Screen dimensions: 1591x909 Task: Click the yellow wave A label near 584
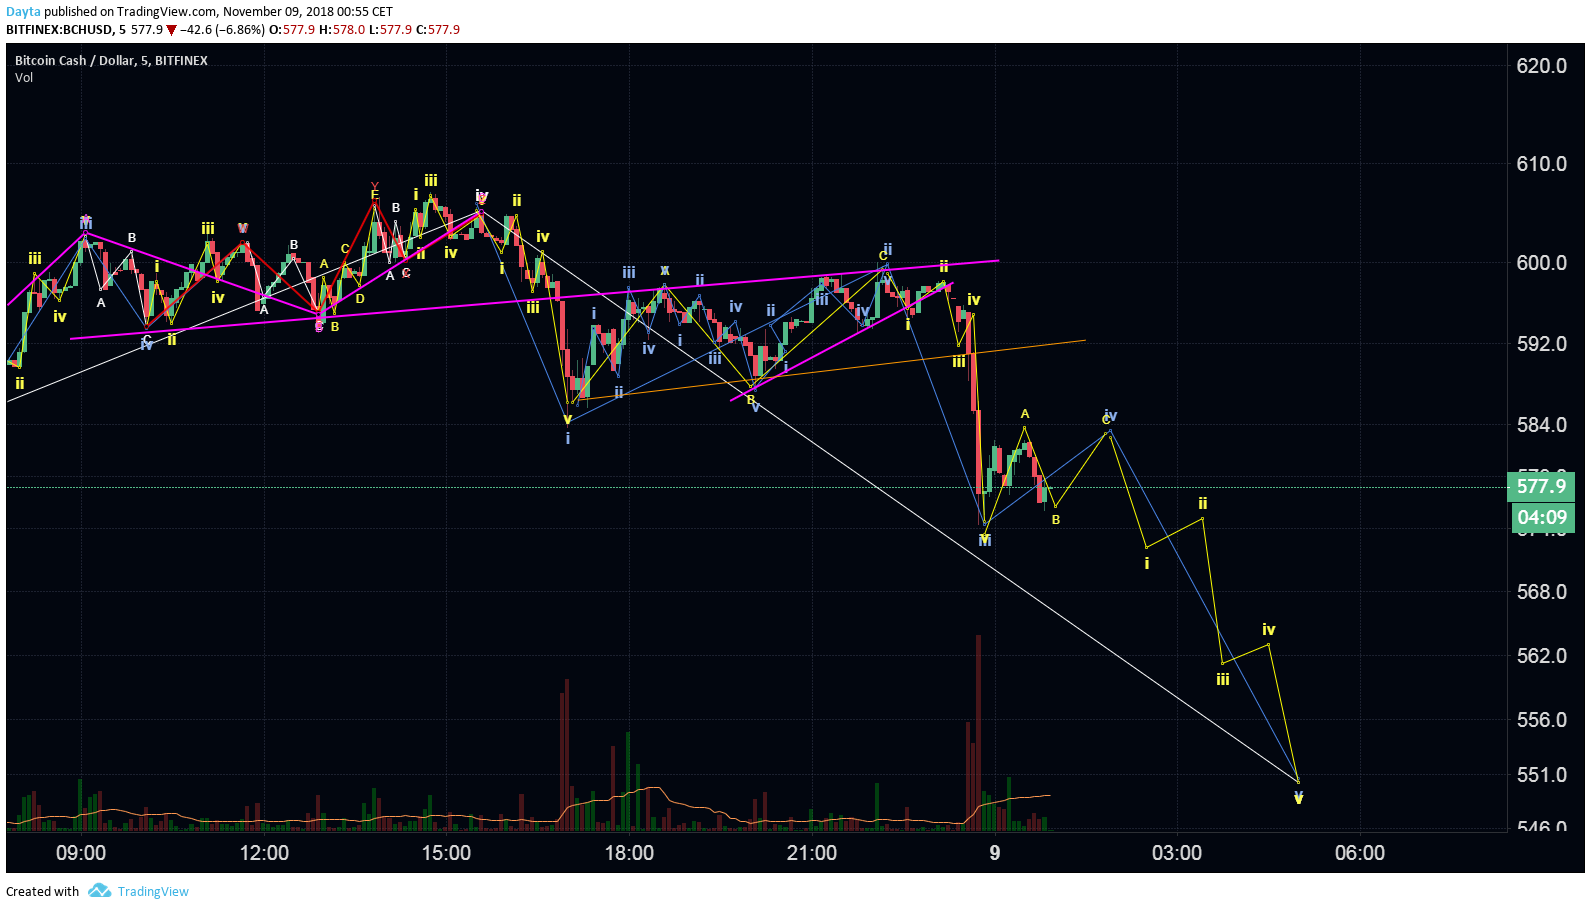[1025, 414]
